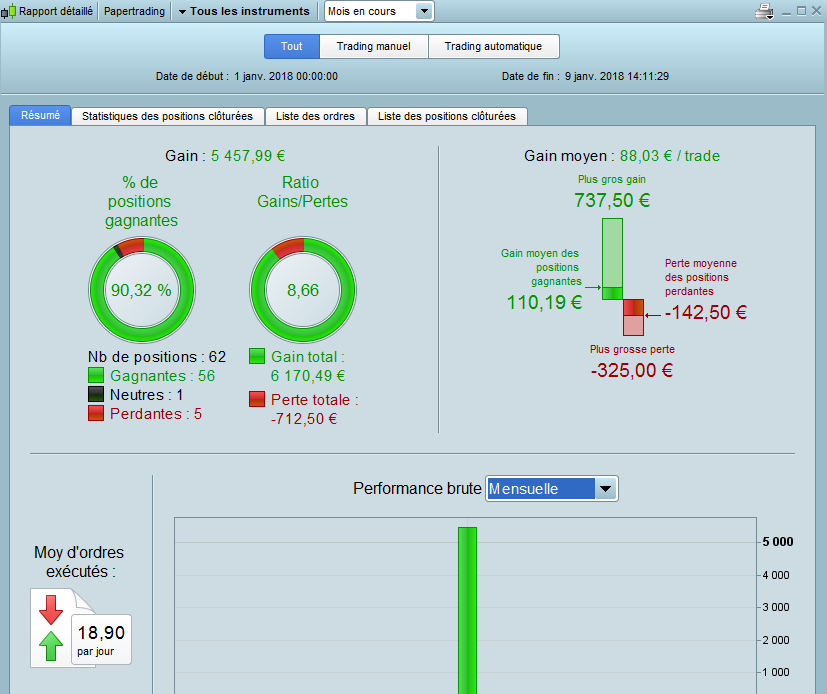This screenshot has height=694, width=827.
Task: Click the Gain total 6 170,49 €
Action: [x=308, y=375]
